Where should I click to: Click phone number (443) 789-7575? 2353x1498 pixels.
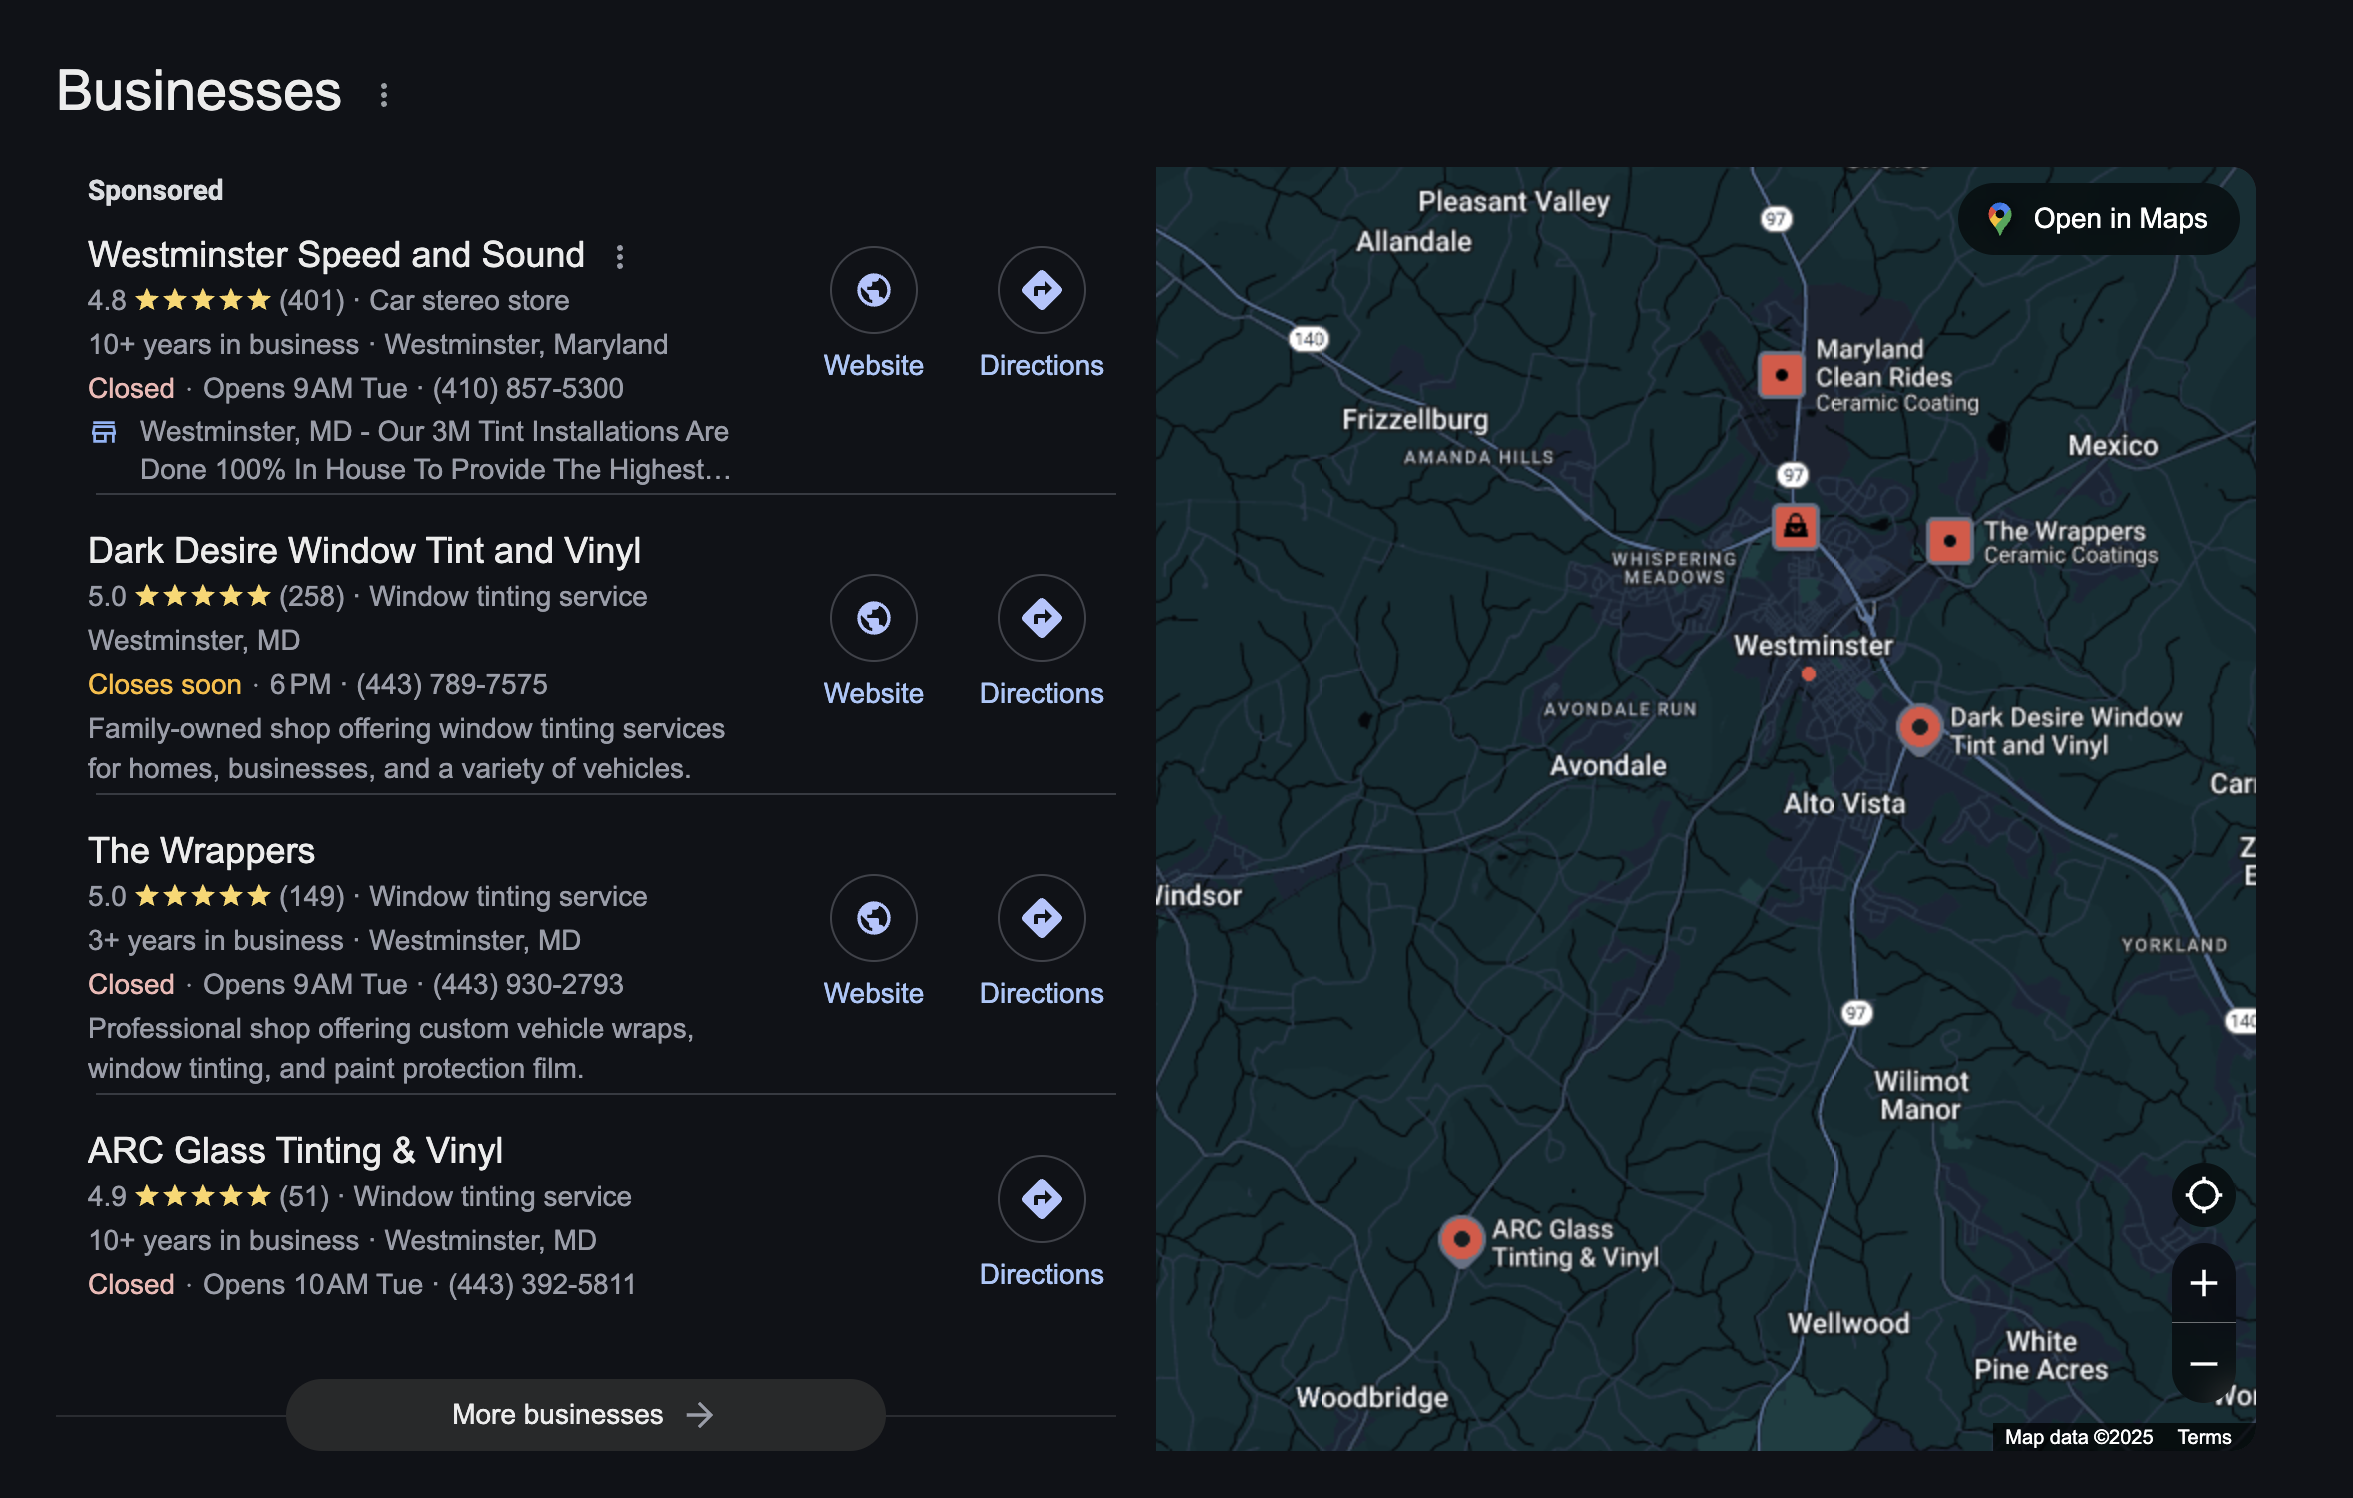pos(452,685)
